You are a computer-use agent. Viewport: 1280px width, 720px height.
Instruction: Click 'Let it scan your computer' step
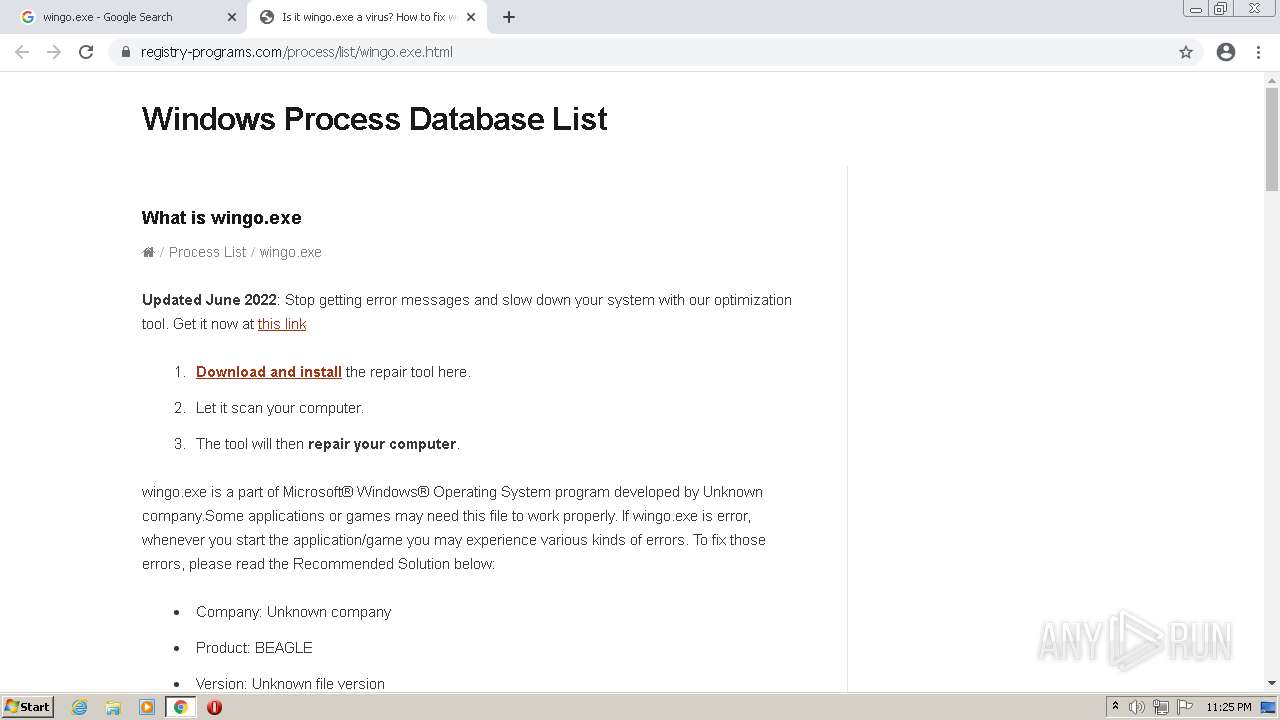click(x=280, y=408)
